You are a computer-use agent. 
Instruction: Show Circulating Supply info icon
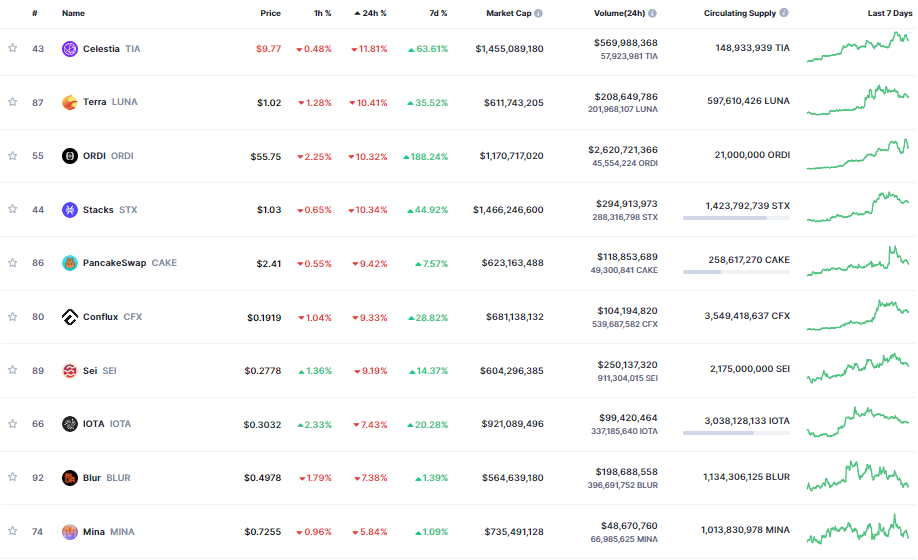[784, 12]
